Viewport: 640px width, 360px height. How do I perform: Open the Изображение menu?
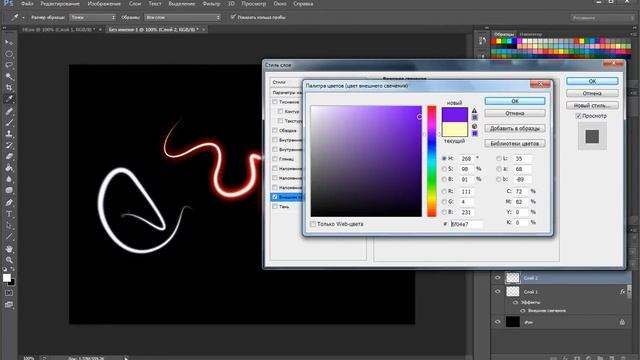pyautogui.click(x=104, y=4)
